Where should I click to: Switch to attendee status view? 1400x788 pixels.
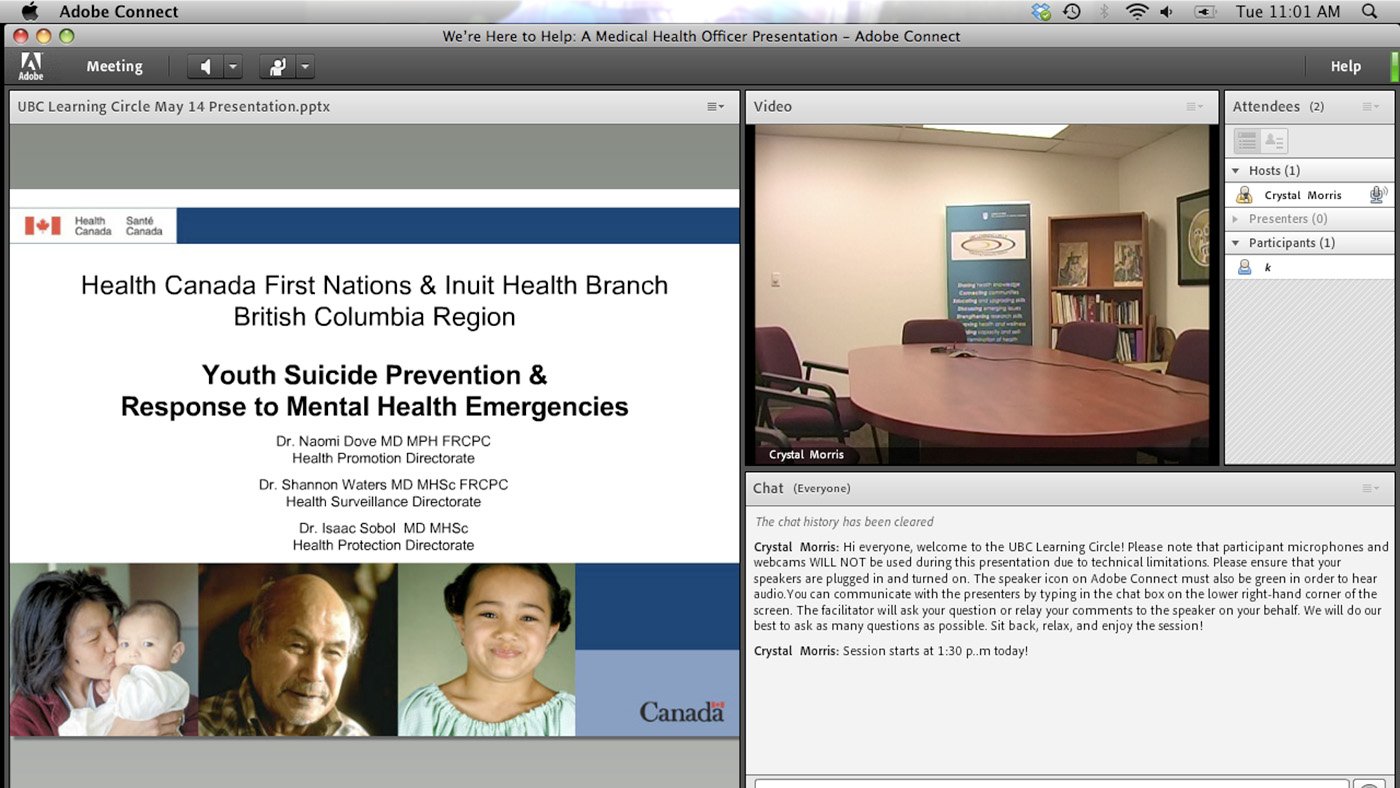click(1274, 141)
